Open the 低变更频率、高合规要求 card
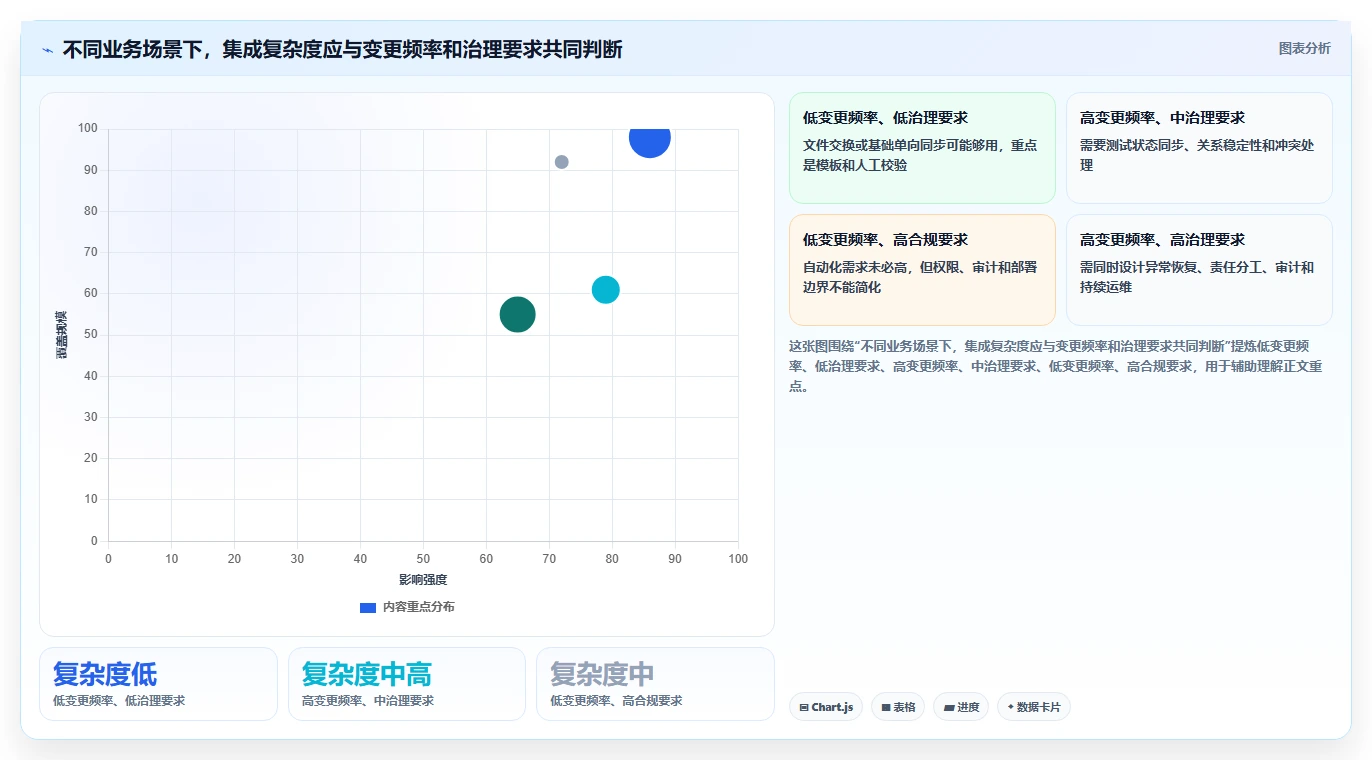1372x760 pixels. click(x=922, y=270)
